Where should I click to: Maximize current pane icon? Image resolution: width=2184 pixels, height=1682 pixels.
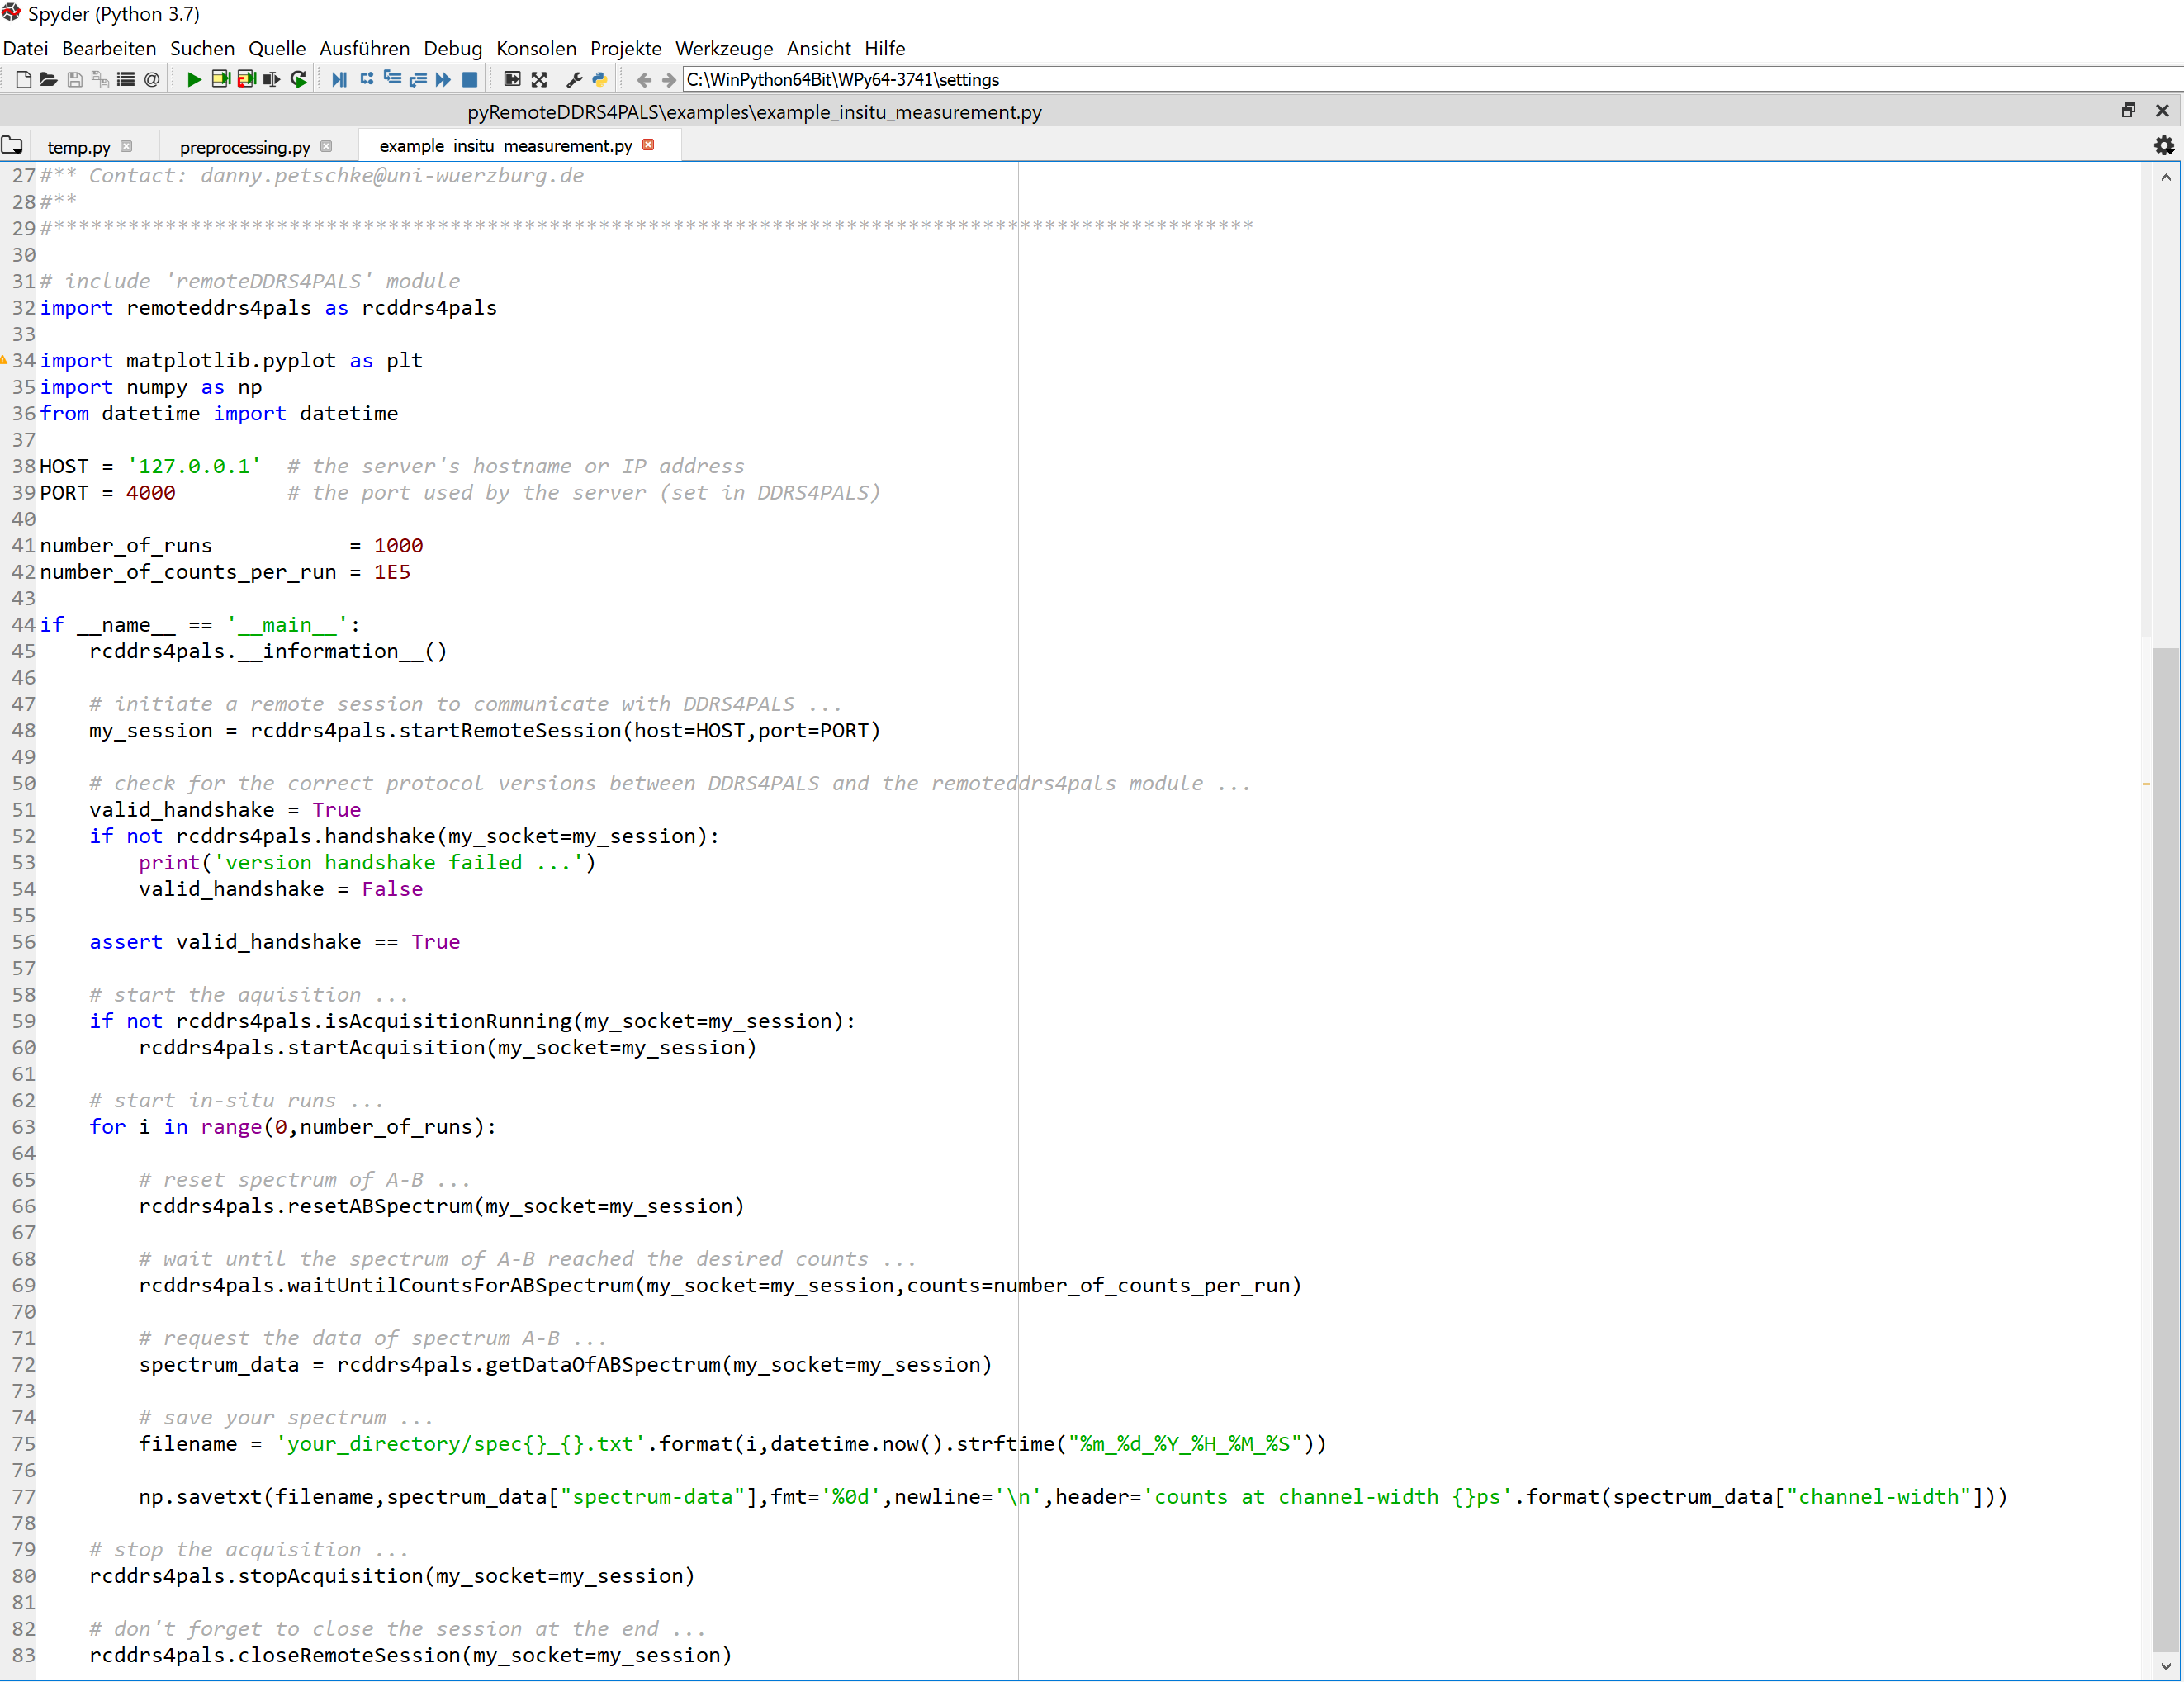coord(512,80)
